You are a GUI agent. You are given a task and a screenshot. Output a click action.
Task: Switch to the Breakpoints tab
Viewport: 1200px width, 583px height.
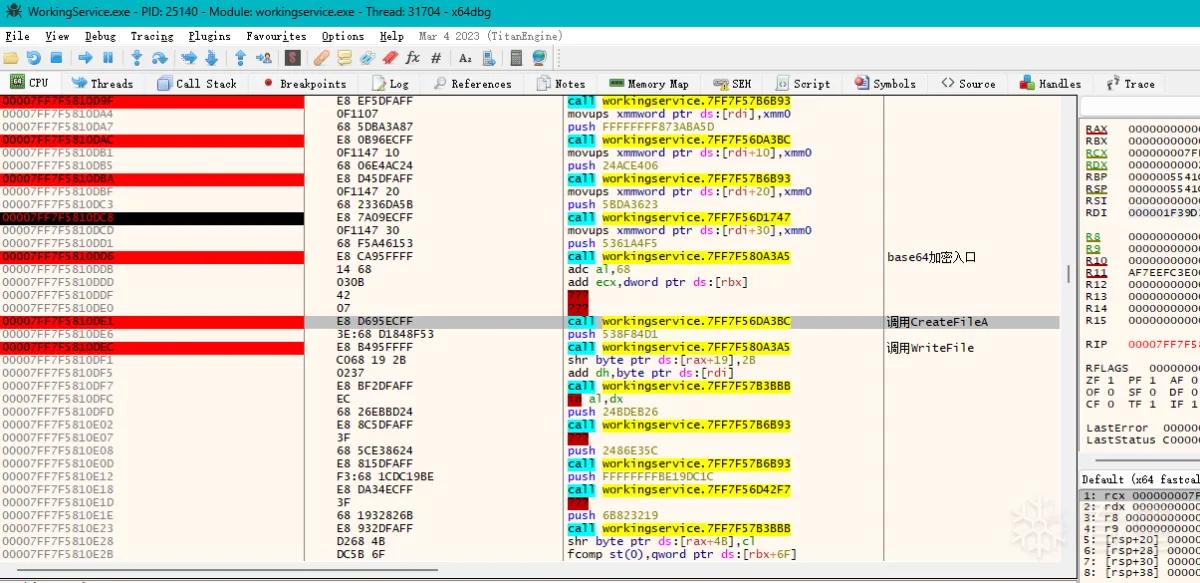coord(303,84)
